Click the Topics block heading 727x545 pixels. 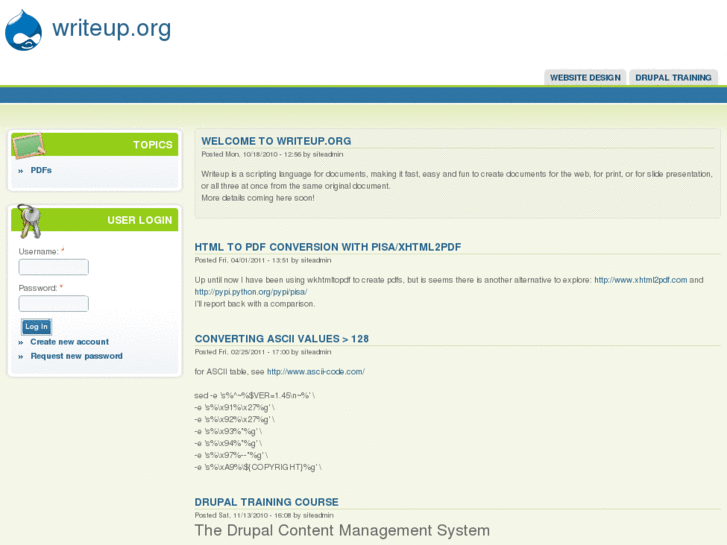click(x=153, y=145)
